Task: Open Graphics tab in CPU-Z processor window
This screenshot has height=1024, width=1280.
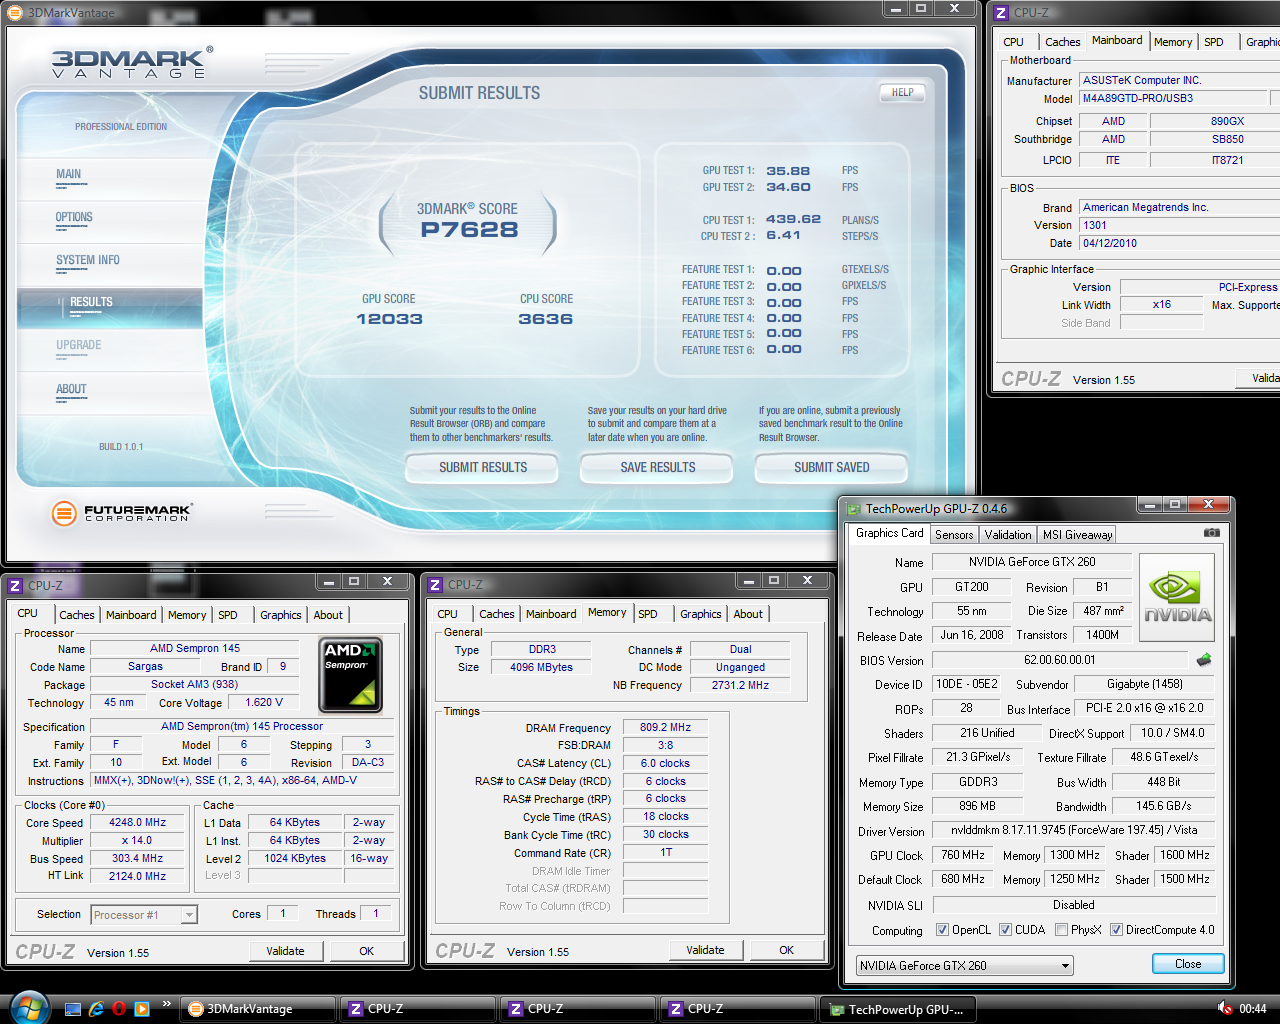Action: [x=281, y=615]
